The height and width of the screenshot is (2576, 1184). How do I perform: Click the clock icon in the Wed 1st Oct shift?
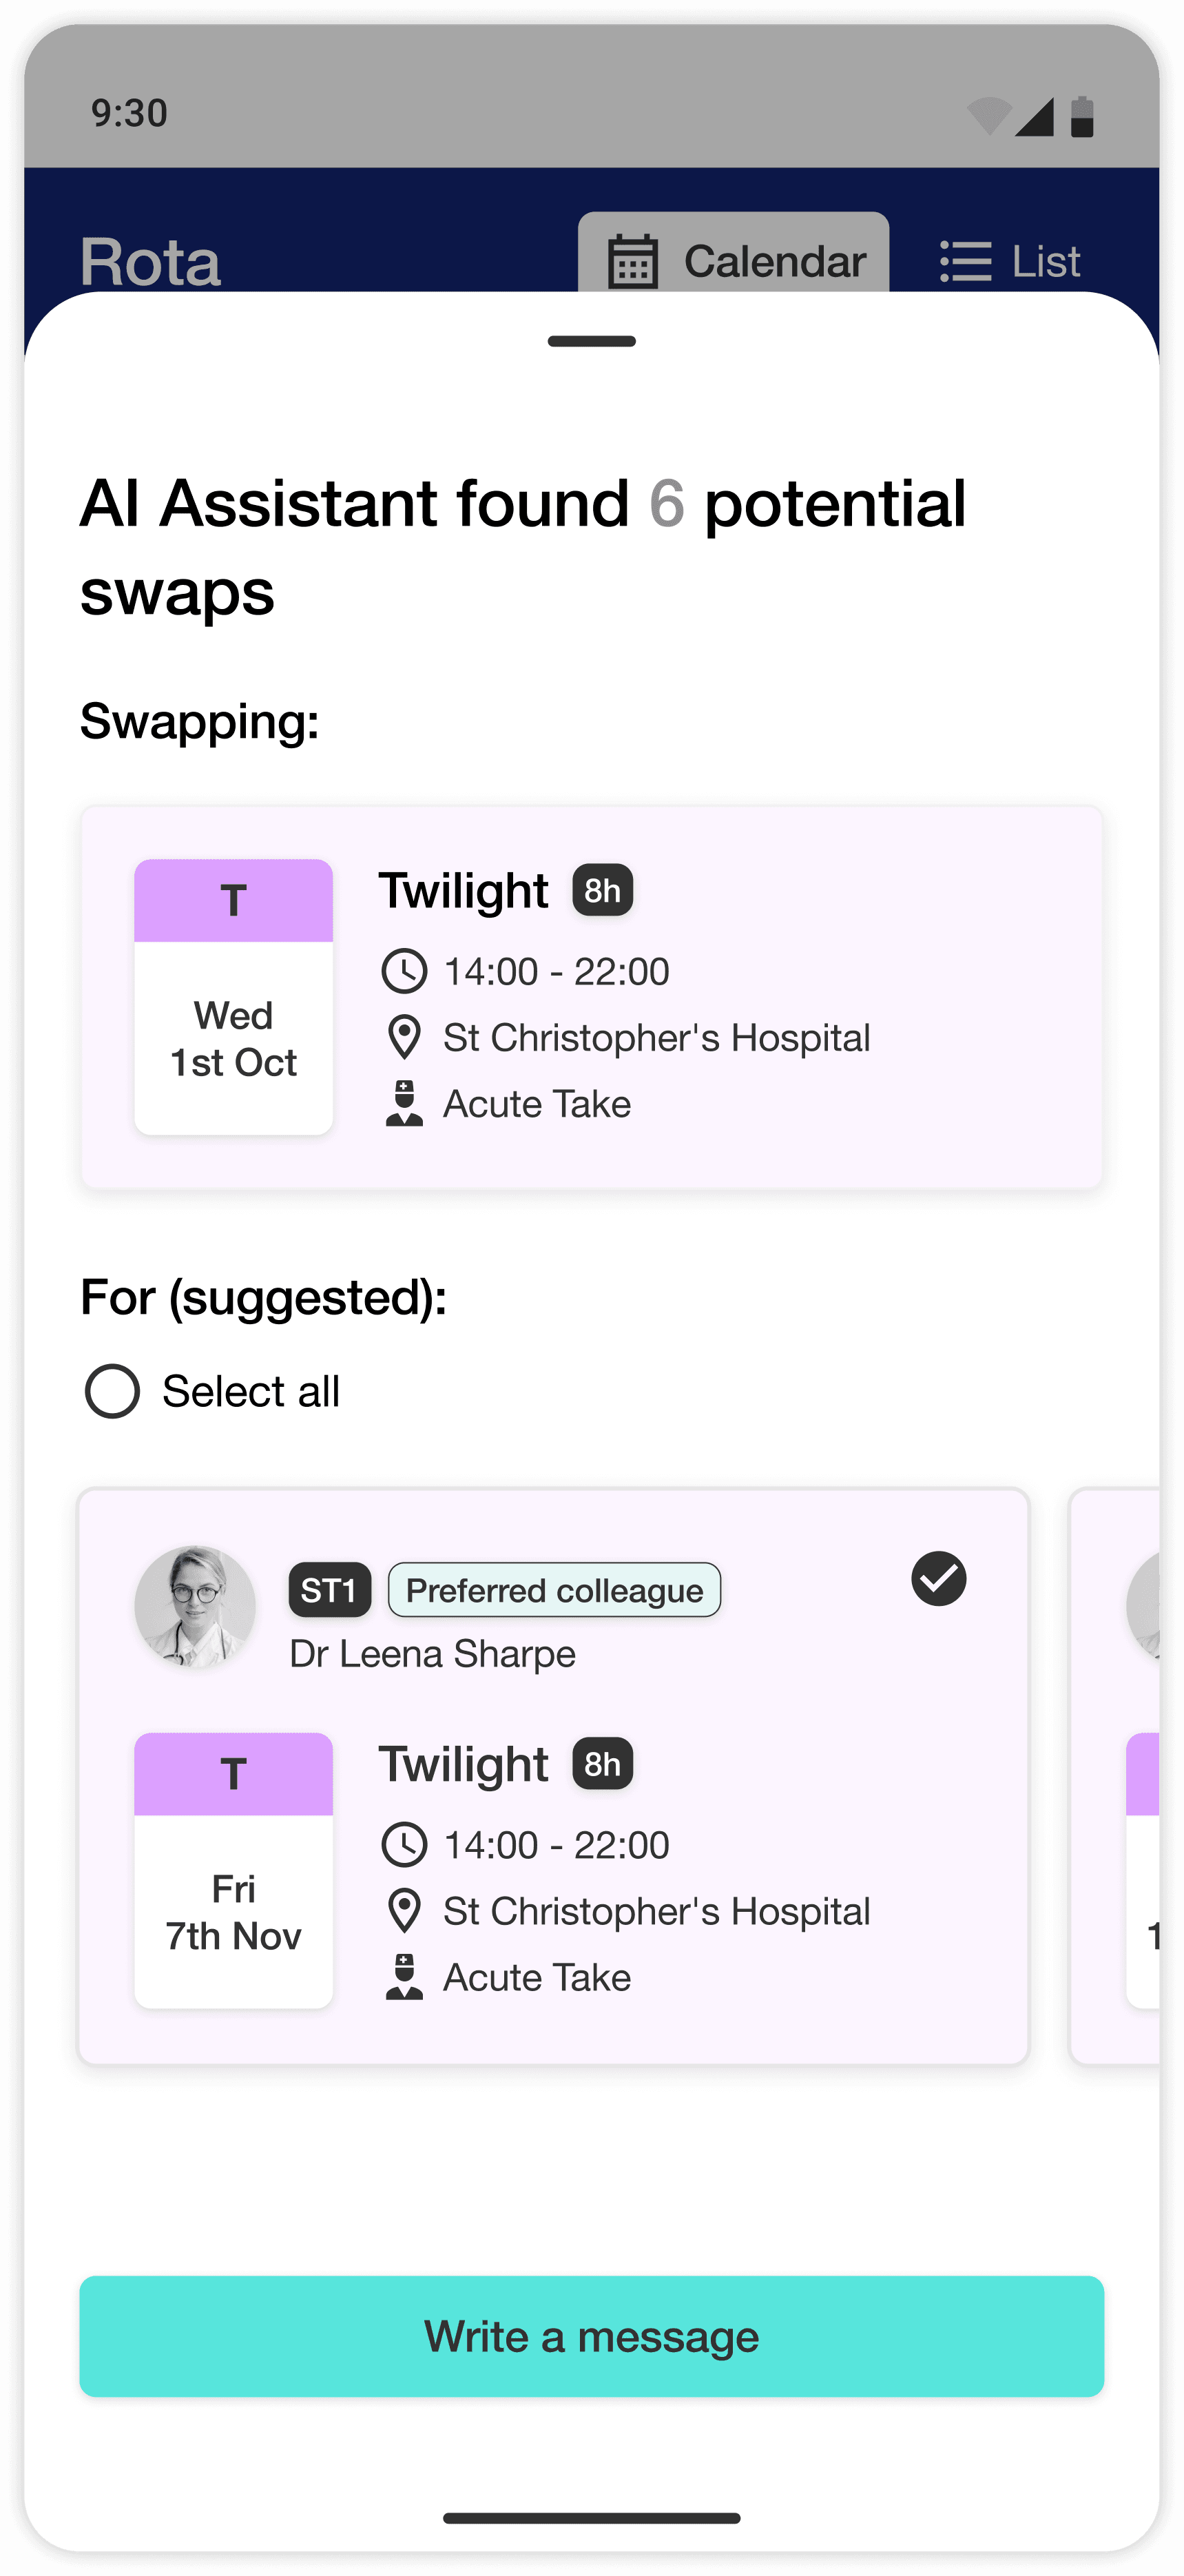pos(404,971)
